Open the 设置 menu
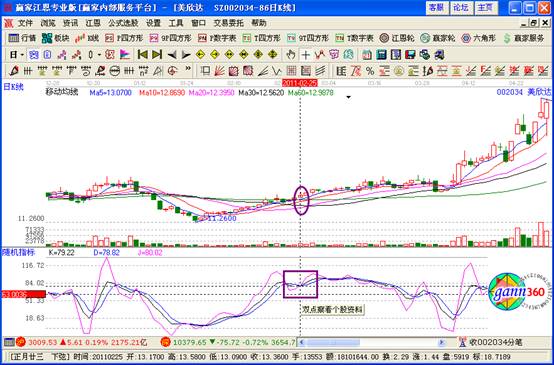The height and width of the screenshot is (365, 554). (x=153, y=23)
